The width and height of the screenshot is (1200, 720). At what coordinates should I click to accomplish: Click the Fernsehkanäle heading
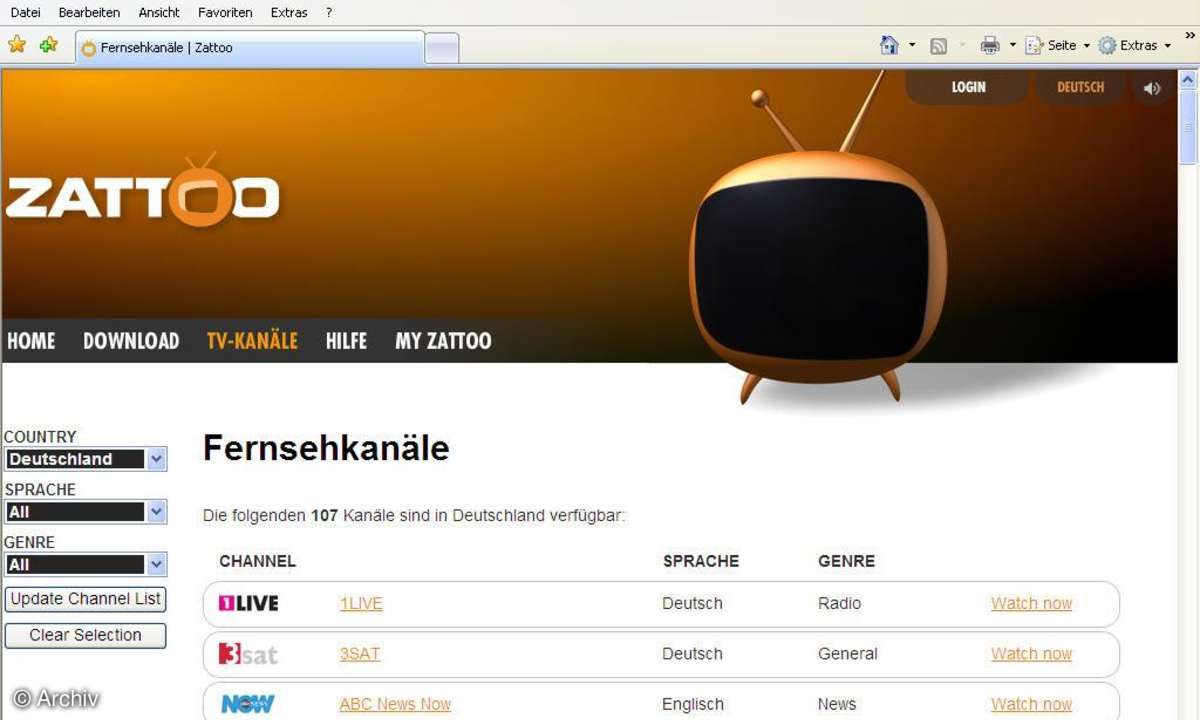coord(326,448)
